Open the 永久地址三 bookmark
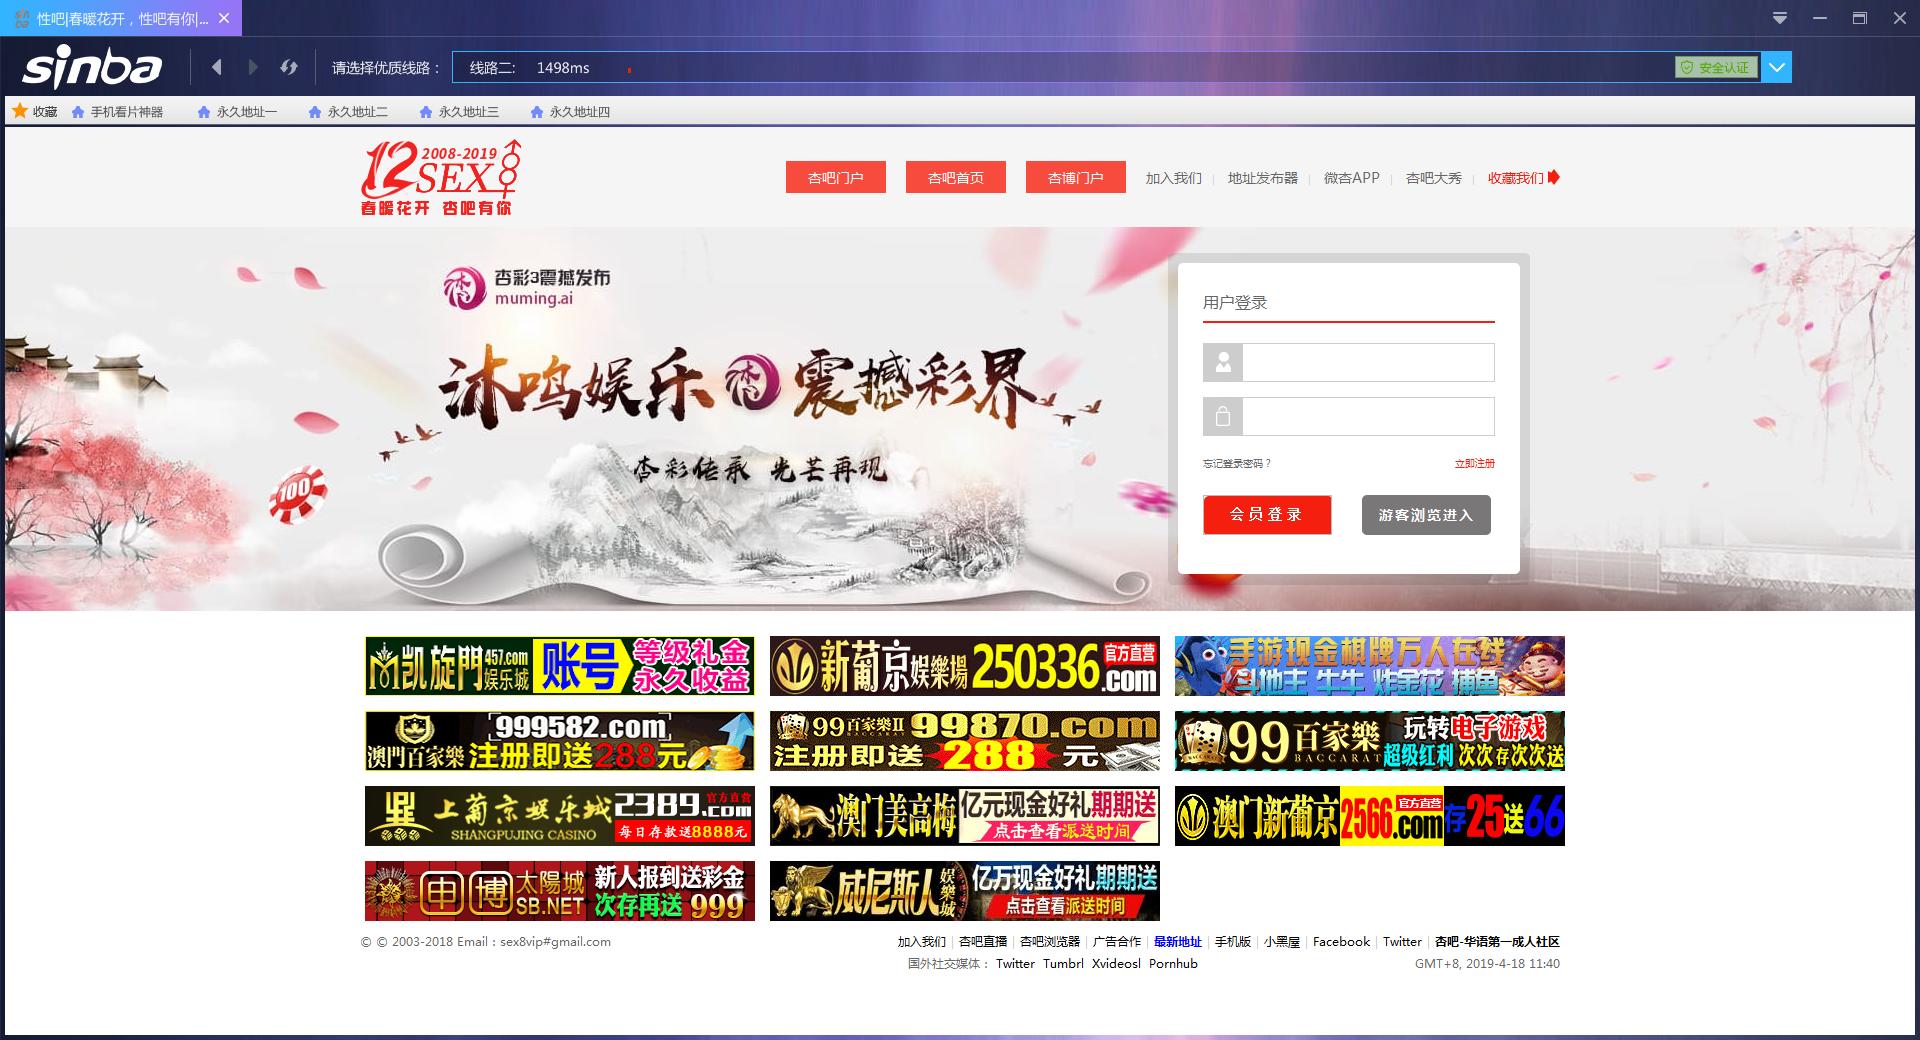1920x1040 pixels. 460,111
